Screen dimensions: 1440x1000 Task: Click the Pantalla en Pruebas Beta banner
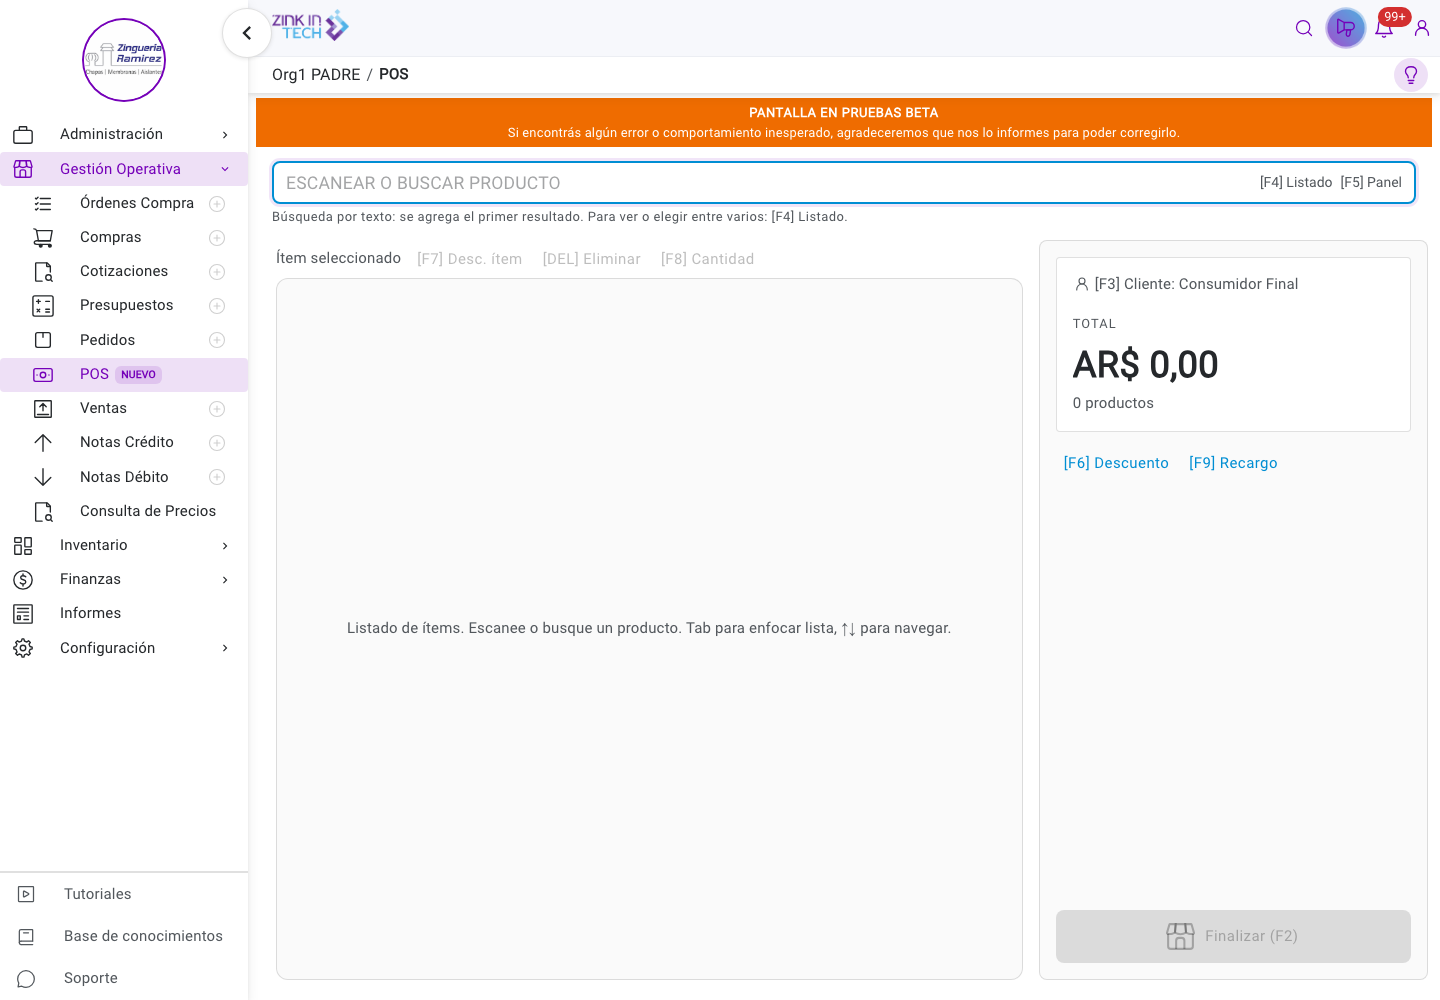click(x=844, y=122)
